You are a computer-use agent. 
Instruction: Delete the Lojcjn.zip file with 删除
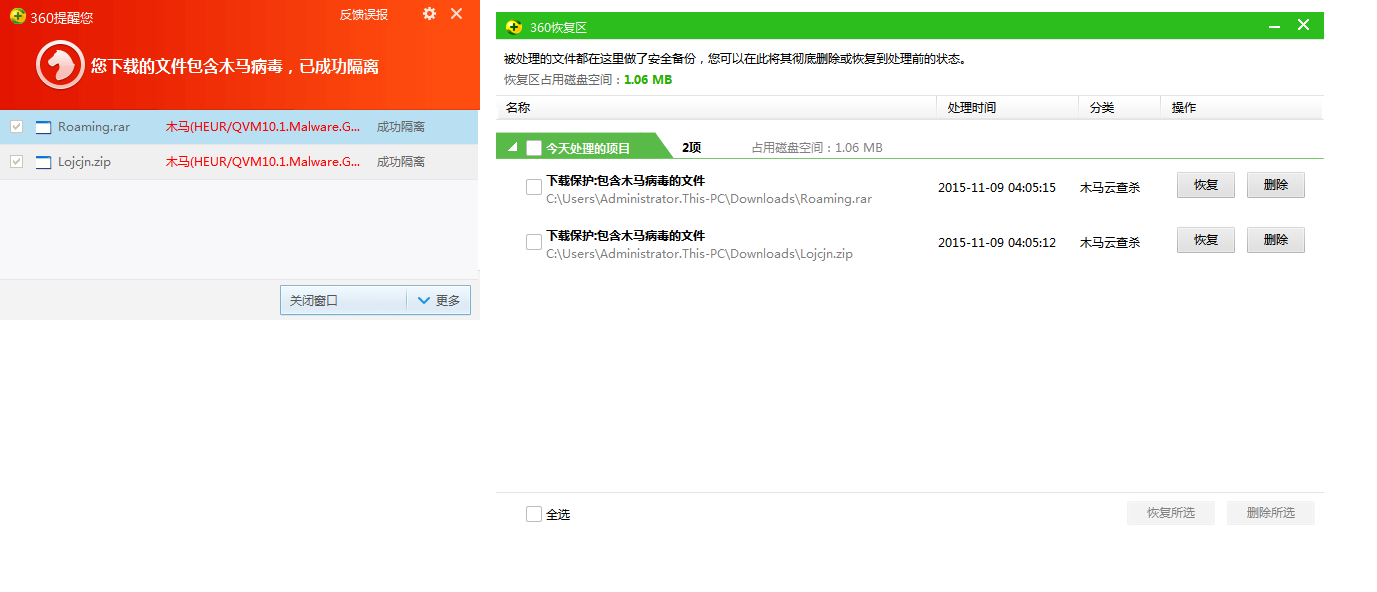[x=1276, y=240]
